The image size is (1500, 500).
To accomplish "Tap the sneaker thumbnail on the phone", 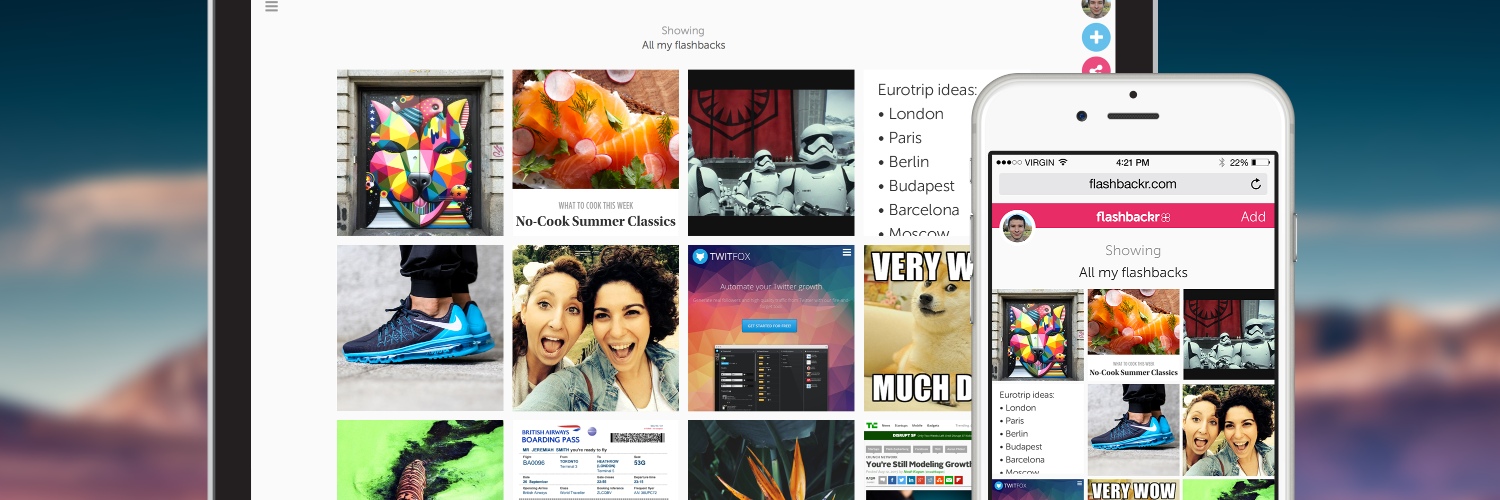I will (x=1133, y=431).
